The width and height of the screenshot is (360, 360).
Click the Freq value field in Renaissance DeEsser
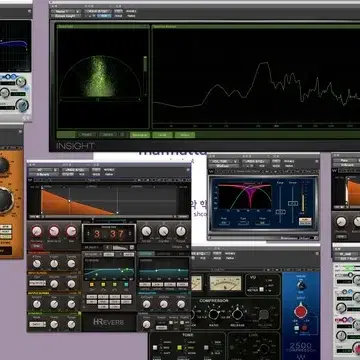(x=225, y=222)
